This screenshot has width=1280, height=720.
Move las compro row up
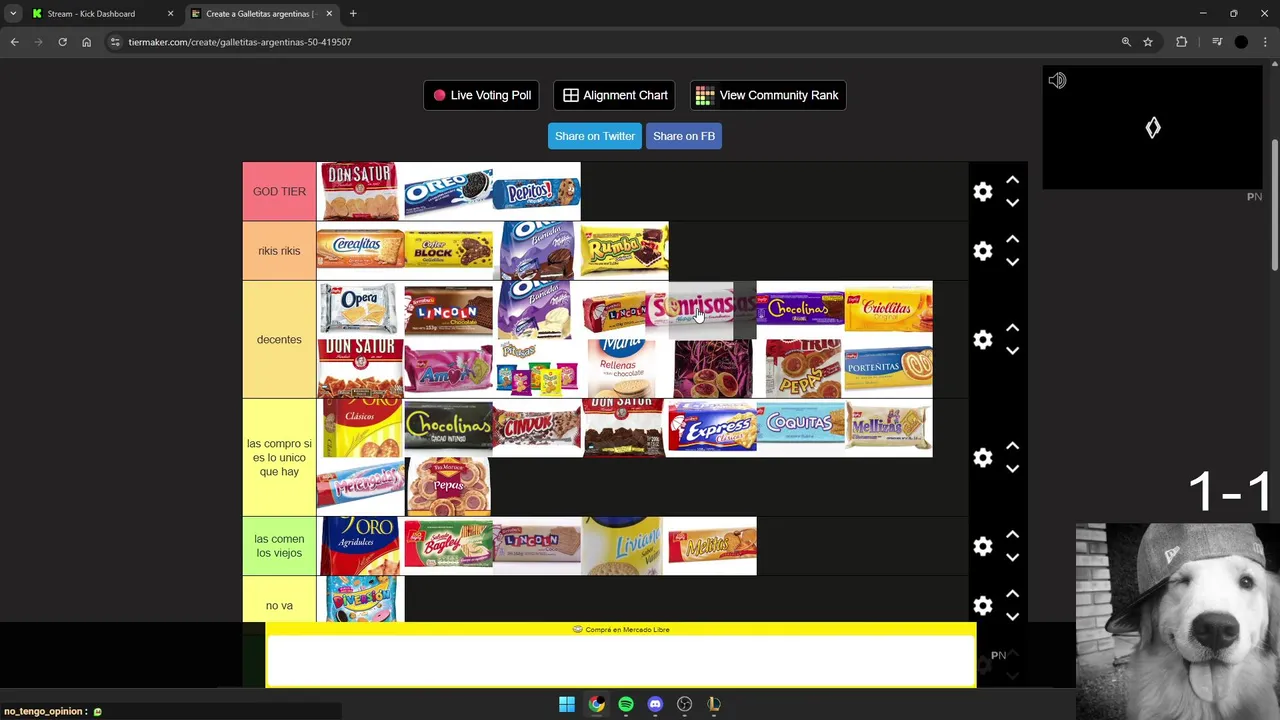(1012, 446)
